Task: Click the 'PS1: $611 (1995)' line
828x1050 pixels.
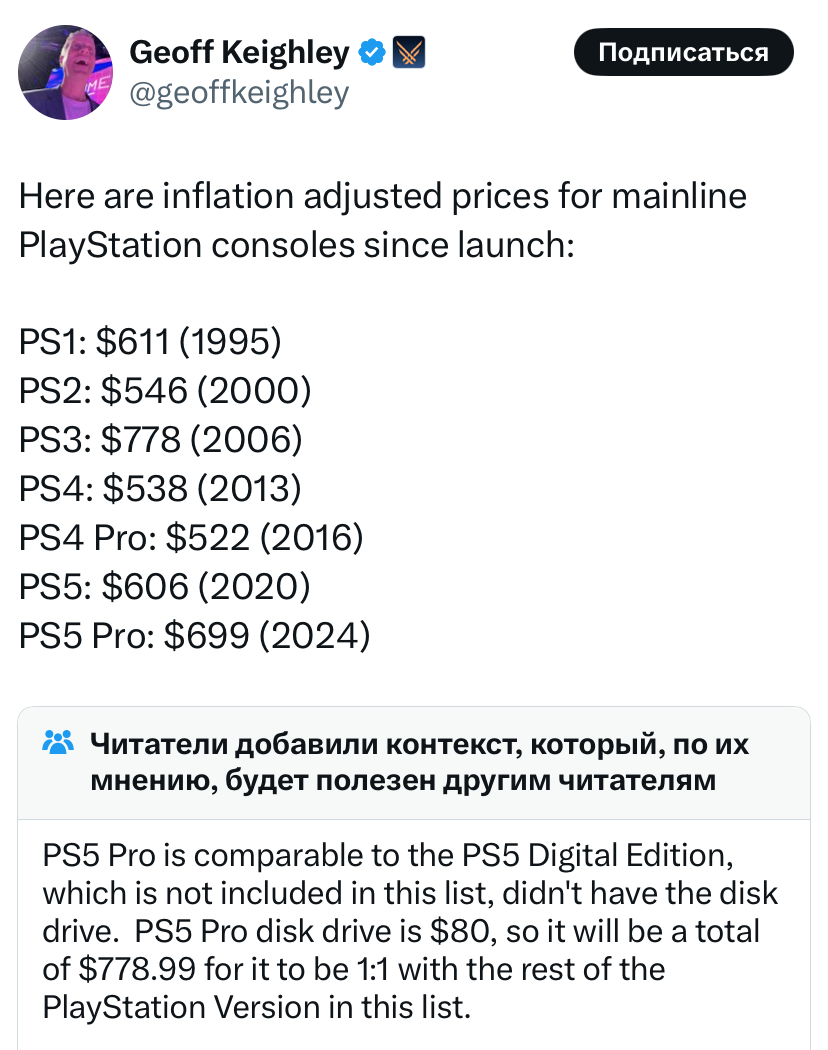Action: tap(150, 342)
